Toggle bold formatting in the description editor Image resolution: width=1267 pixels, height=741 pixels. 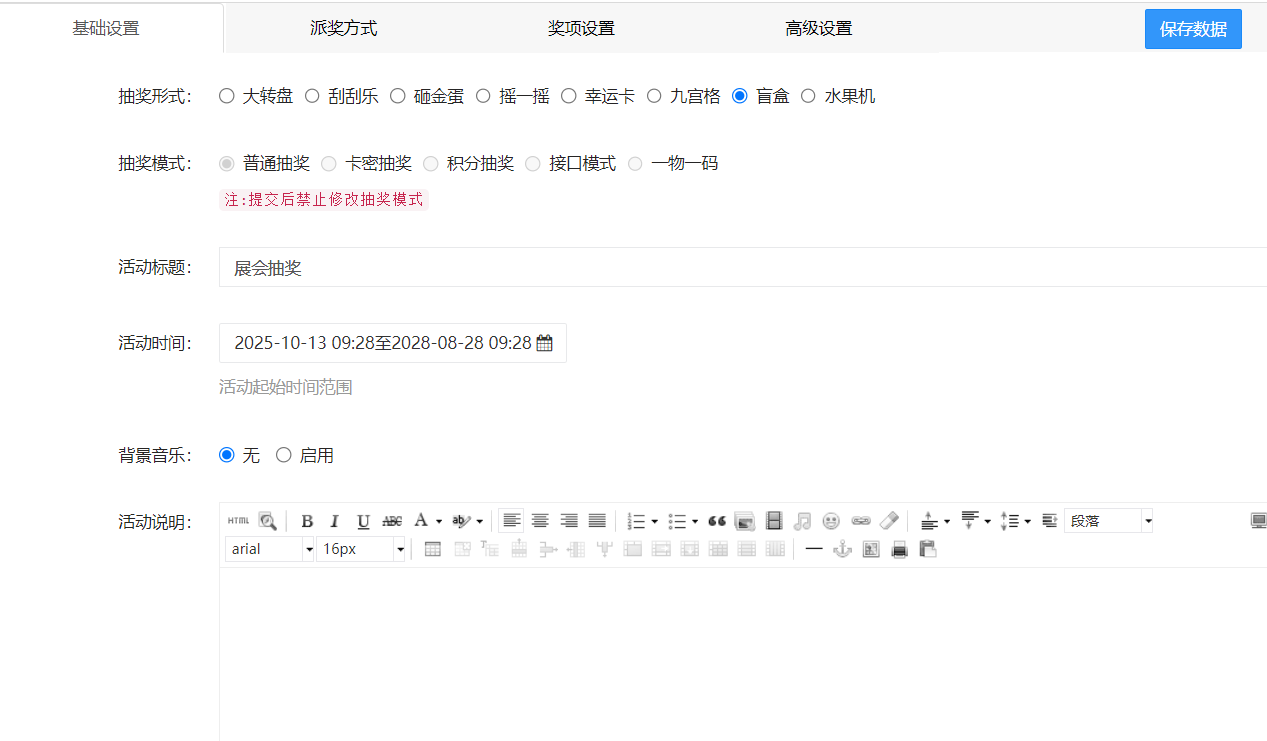tap(306, 520)
